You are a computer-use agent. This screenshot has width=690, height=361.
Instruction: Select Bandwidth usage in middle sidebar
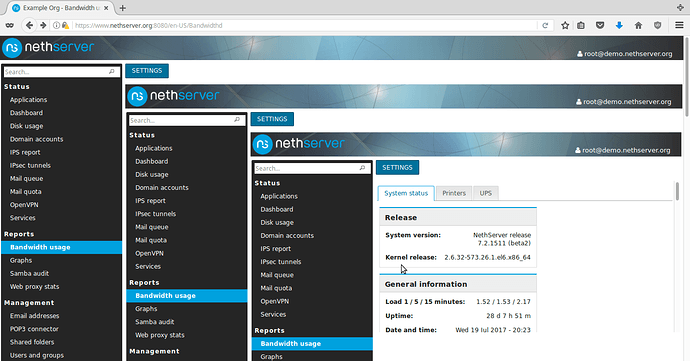click(187, 296)
